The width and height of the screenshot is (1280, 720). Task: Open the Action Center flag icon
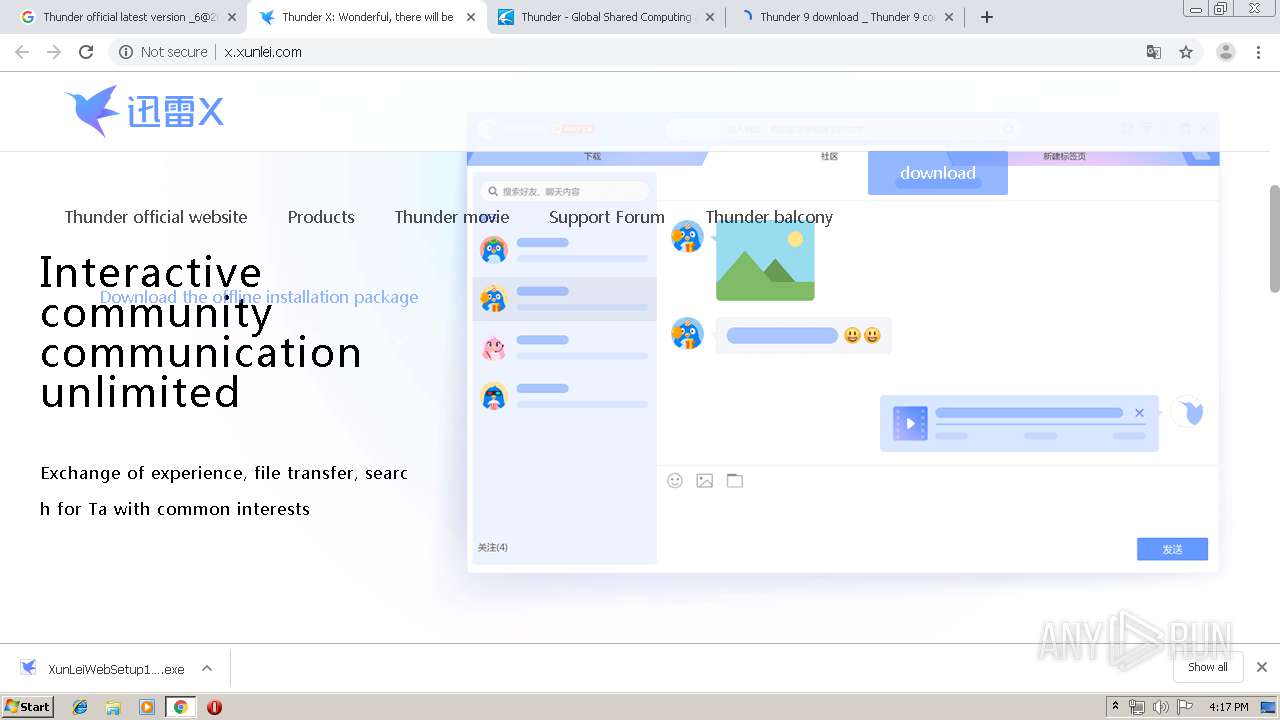click(1185, 707)
